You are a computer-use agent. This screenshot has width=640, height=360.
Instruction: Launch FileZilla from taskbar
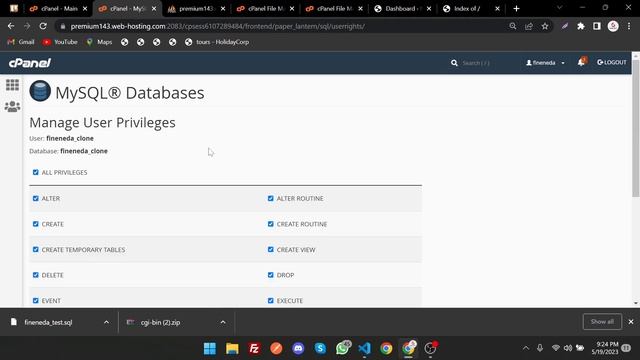tap(254, 349)
